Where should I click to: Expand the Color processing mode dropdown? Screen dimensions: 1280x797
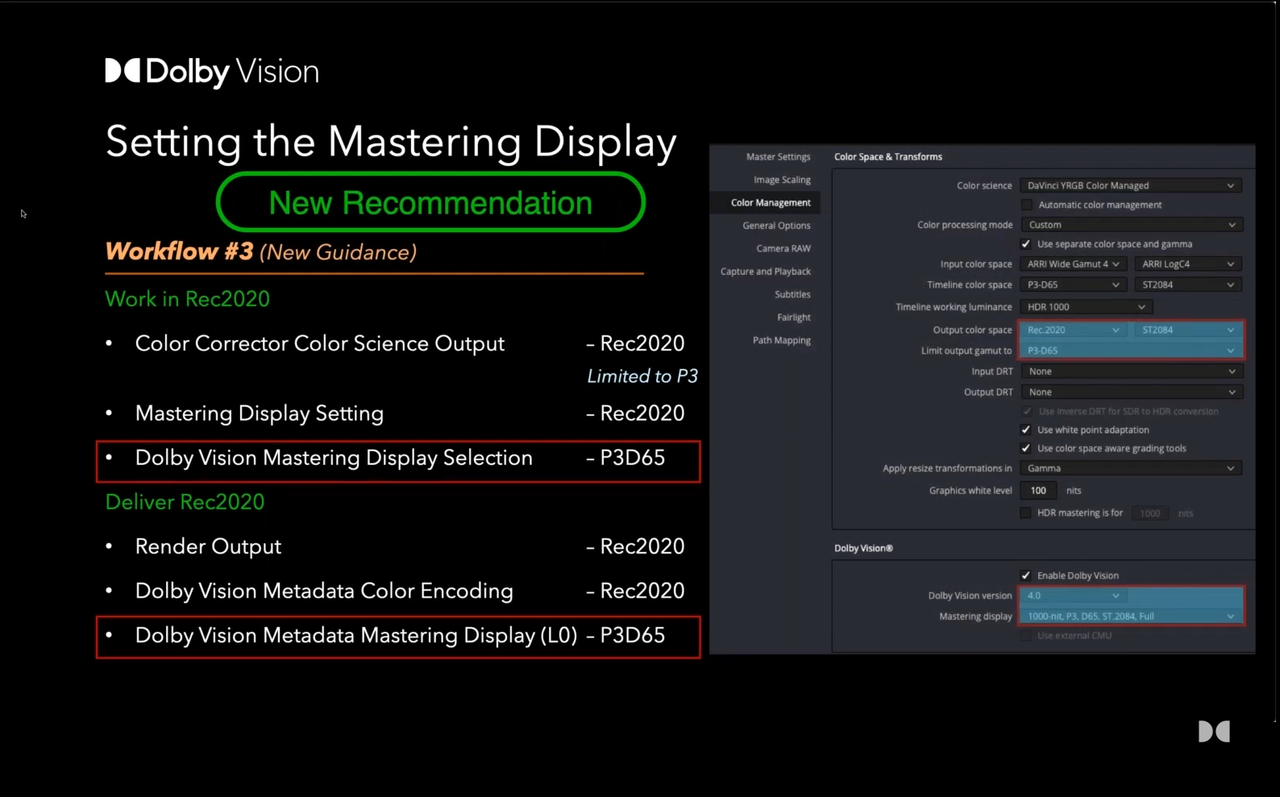[x=1131, y=225]
